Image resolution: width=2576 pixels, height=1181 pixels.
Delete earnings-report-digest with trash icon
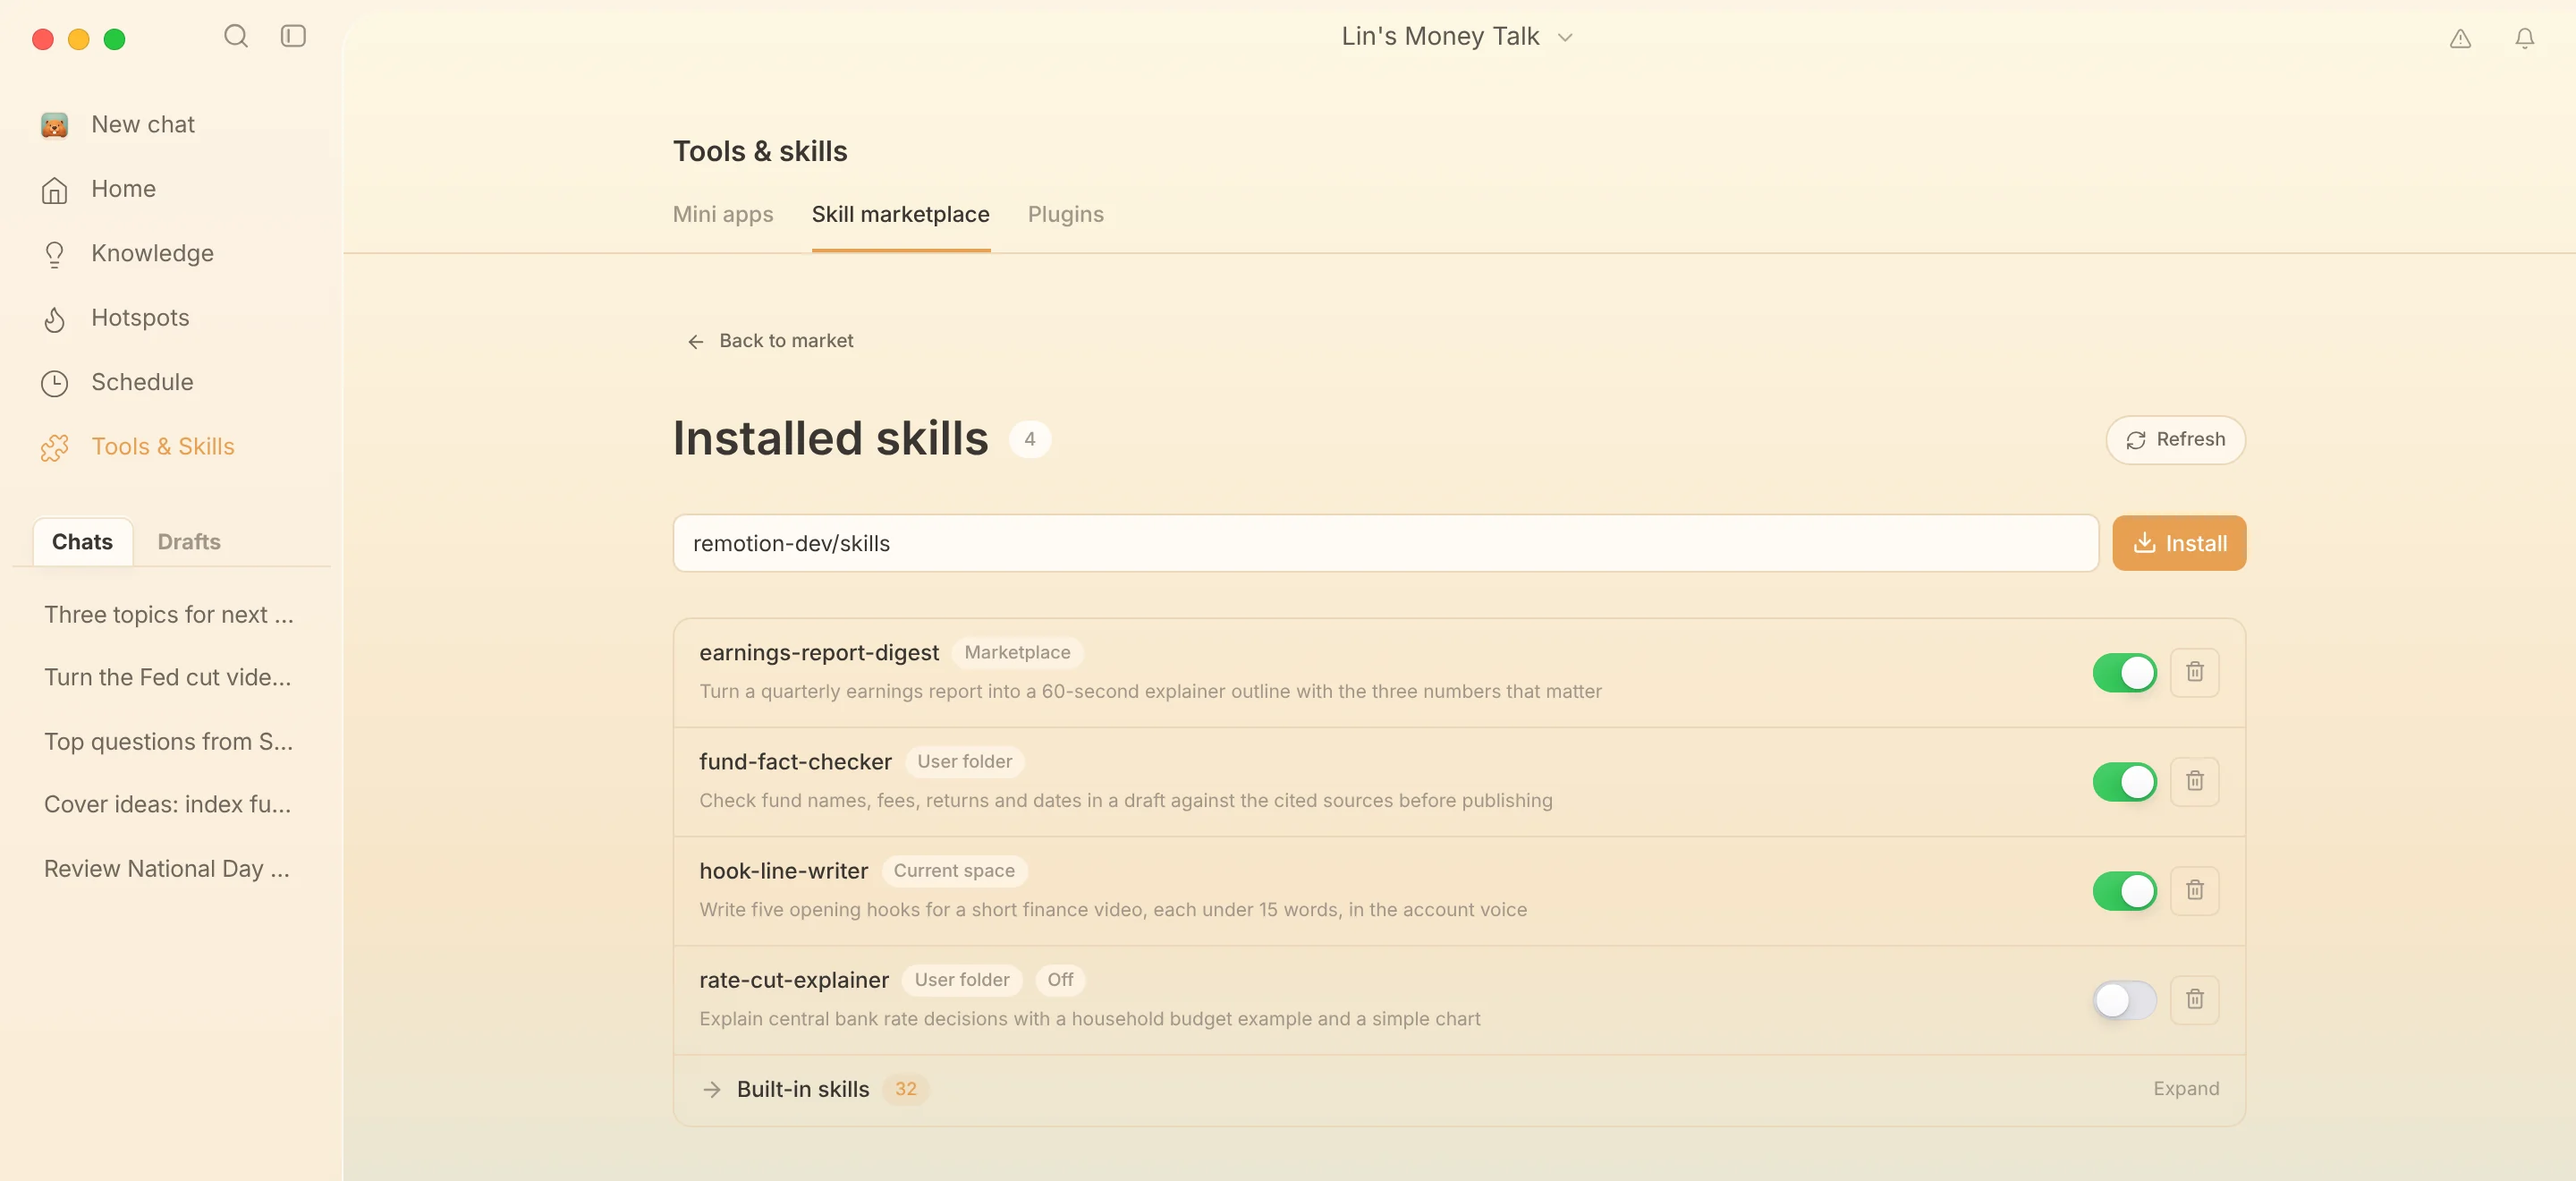(x=2194, y=671)
